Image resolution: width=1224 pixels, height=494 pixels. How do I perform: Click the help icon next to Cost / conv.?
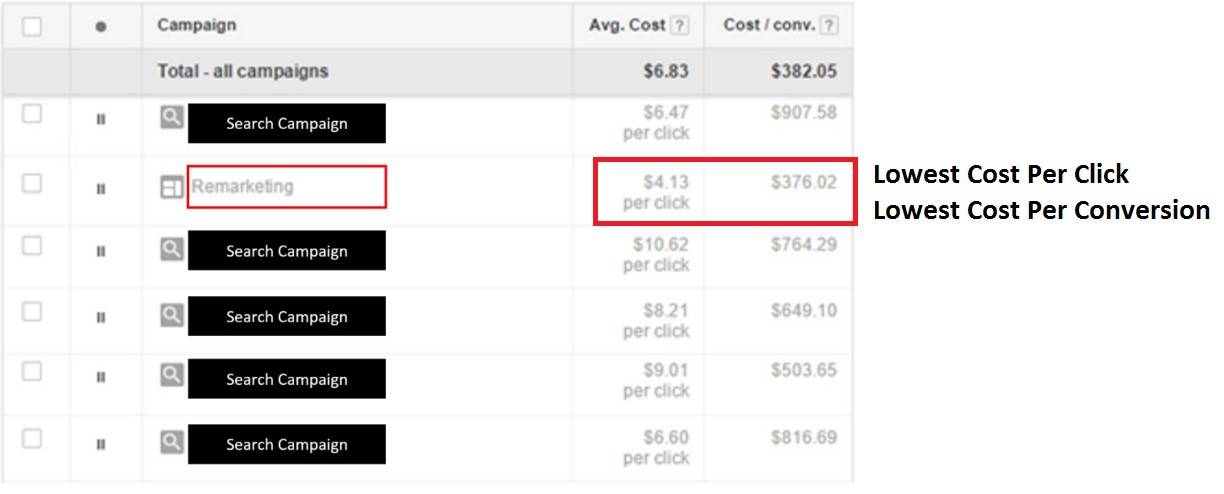pyautogui.click(x=829, y=26)
